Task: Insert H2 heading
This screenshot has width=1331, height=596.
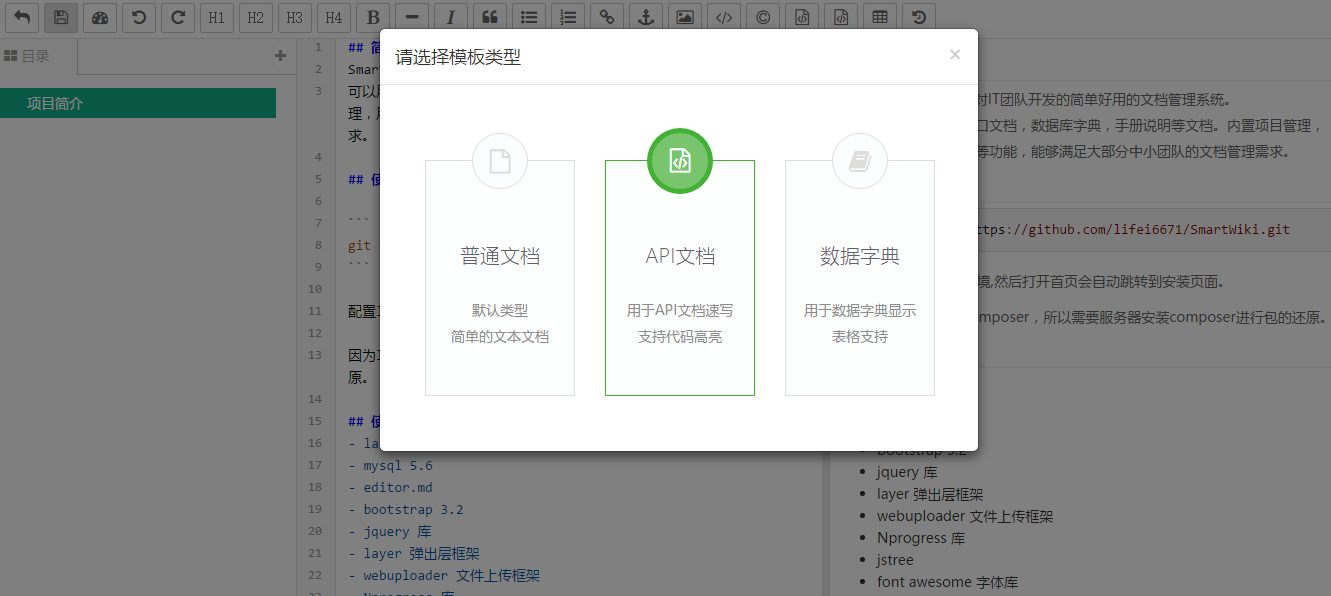Action: tap(255, 17)
